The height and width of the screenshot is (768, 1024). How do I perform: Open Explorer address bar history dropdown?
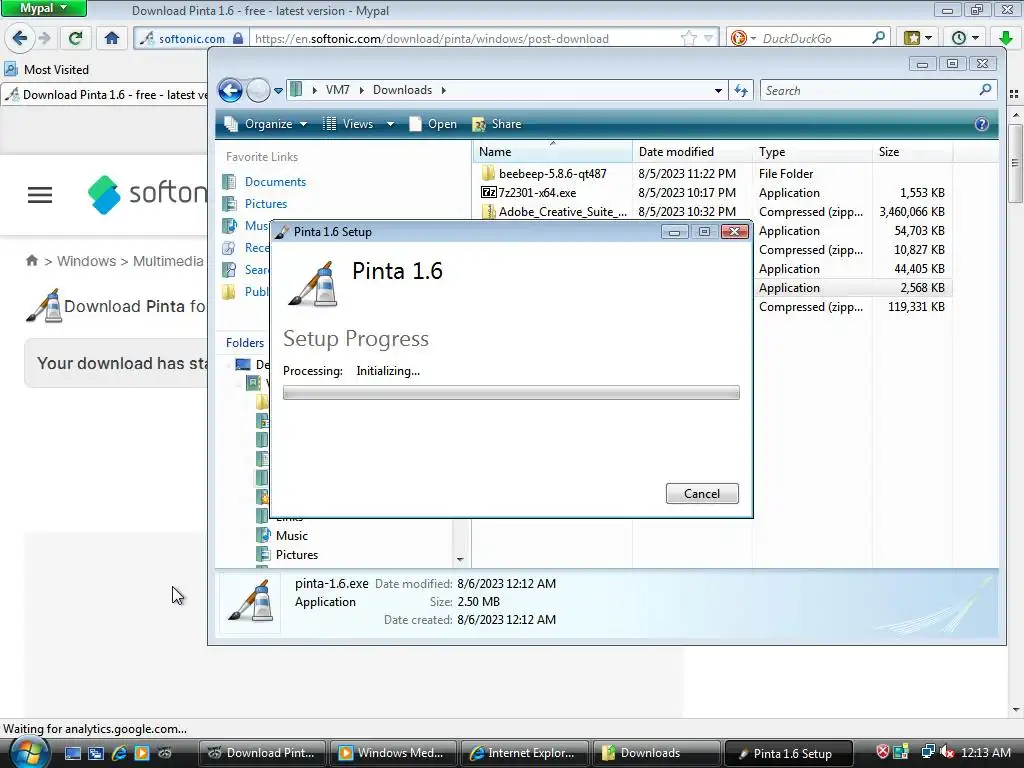(718, 90)
